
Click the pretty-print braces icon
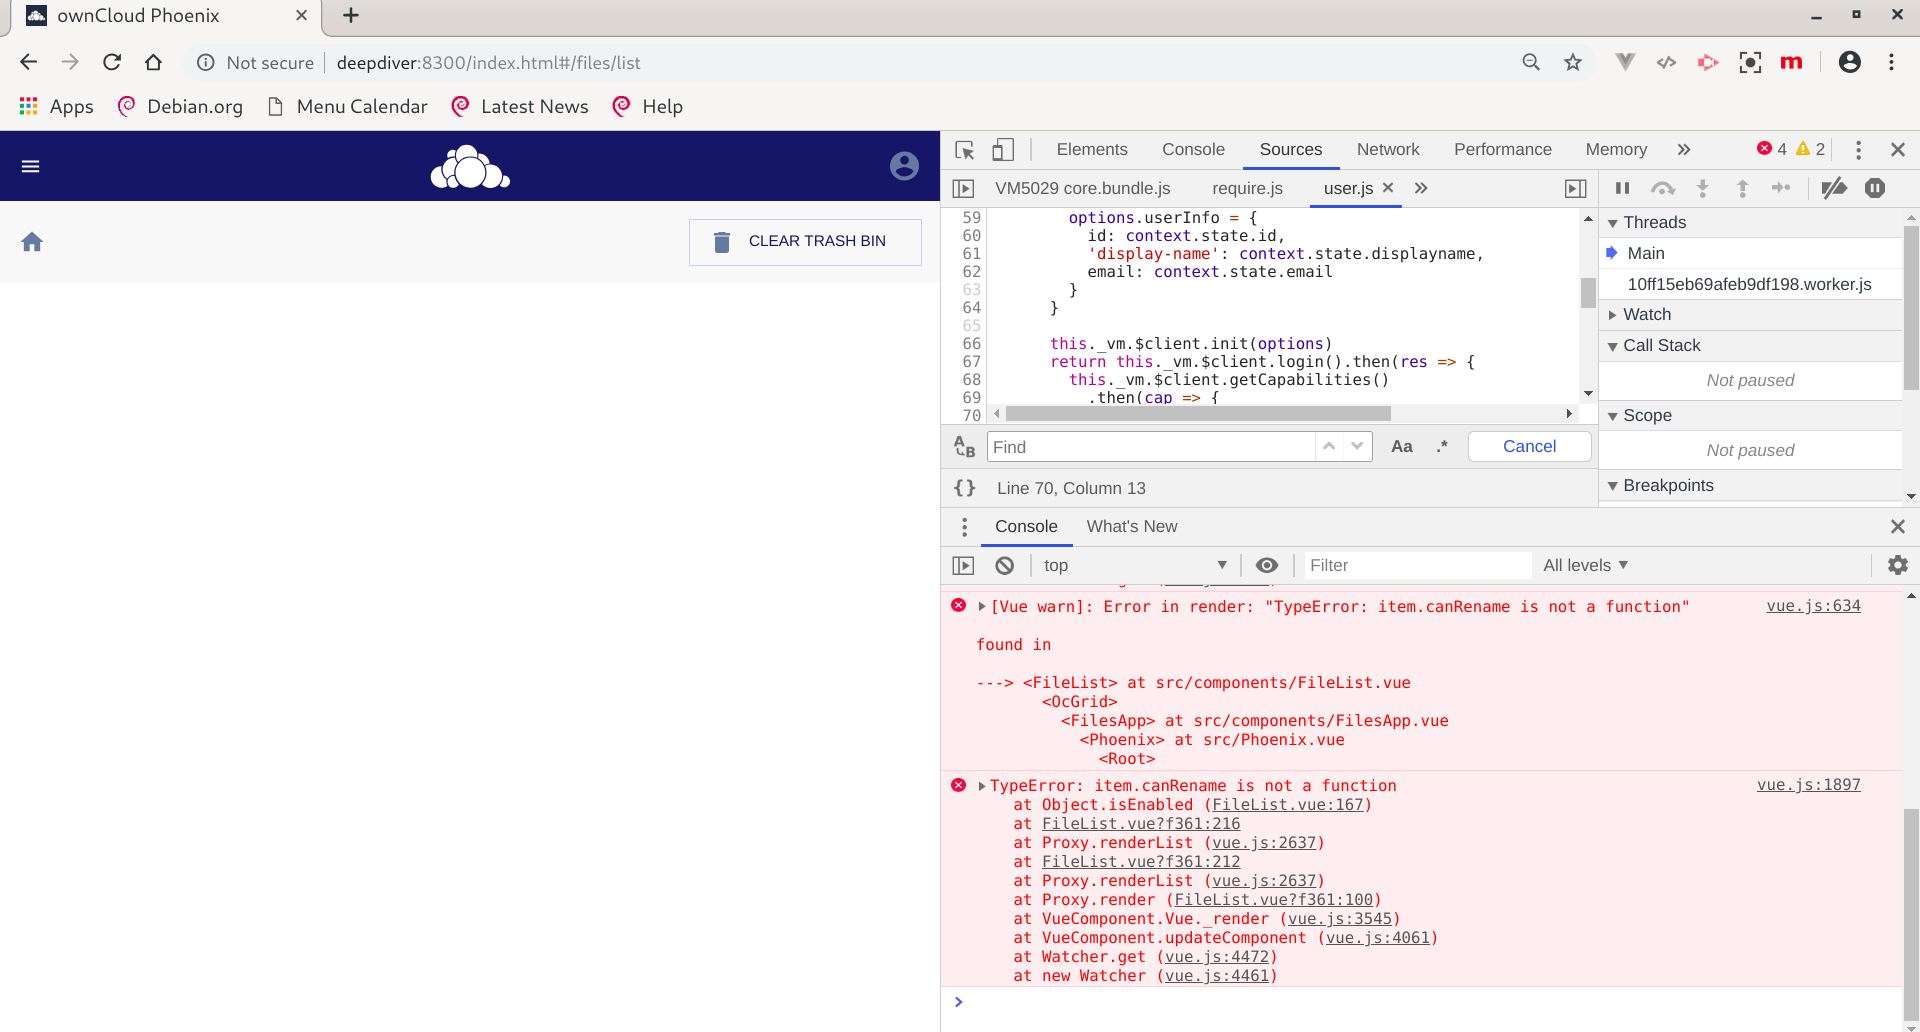click(965, 488)
